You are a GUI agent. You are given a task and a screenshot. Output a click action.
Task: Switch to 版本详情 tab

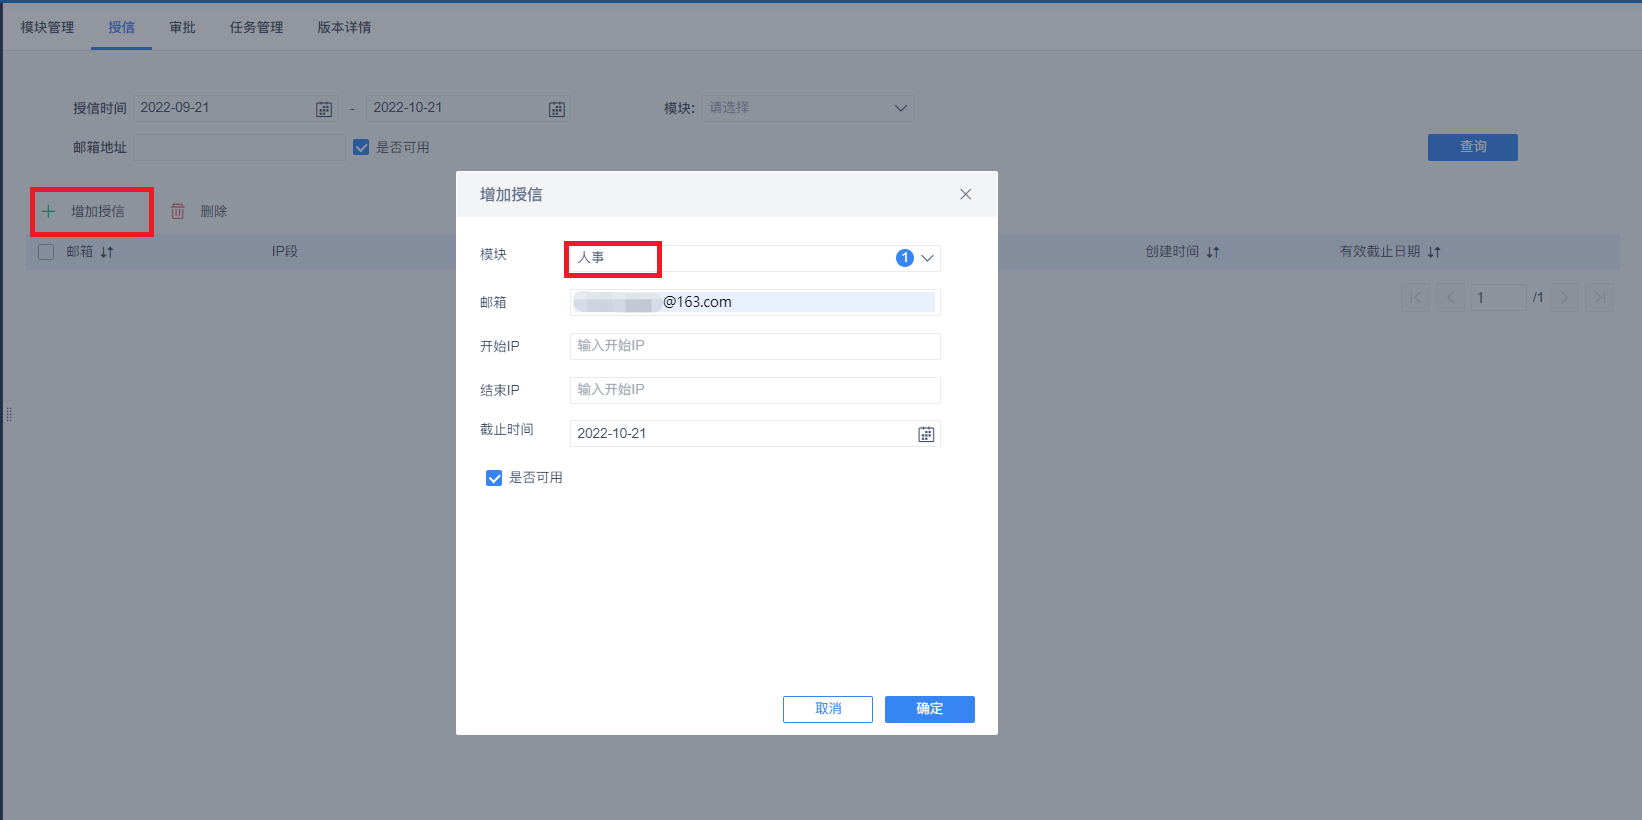(345, 27)
